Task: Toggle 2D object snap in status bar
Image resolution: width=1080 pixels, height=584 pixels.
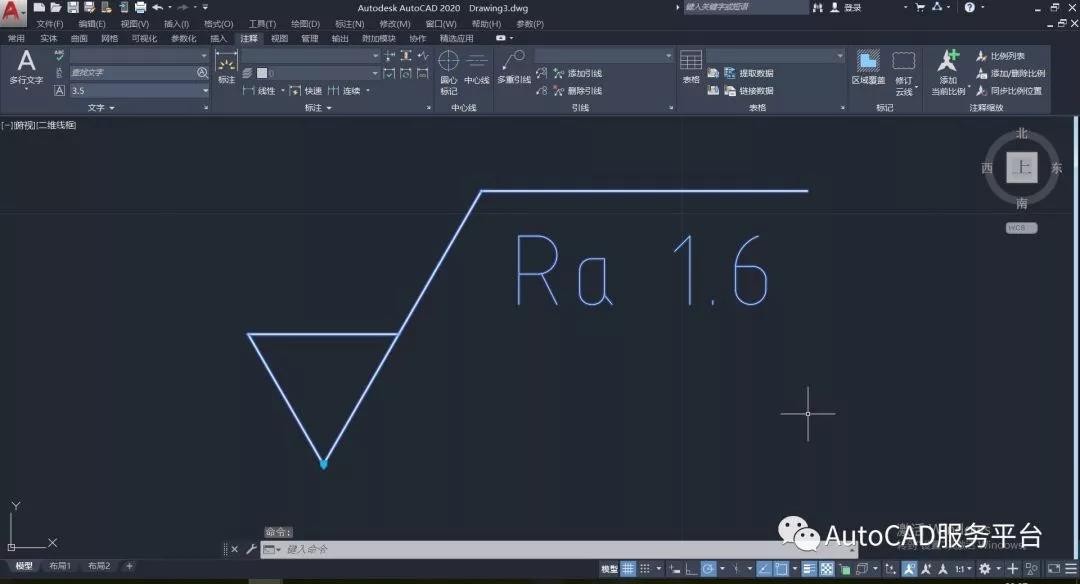Action: click(x=781, y=568)
